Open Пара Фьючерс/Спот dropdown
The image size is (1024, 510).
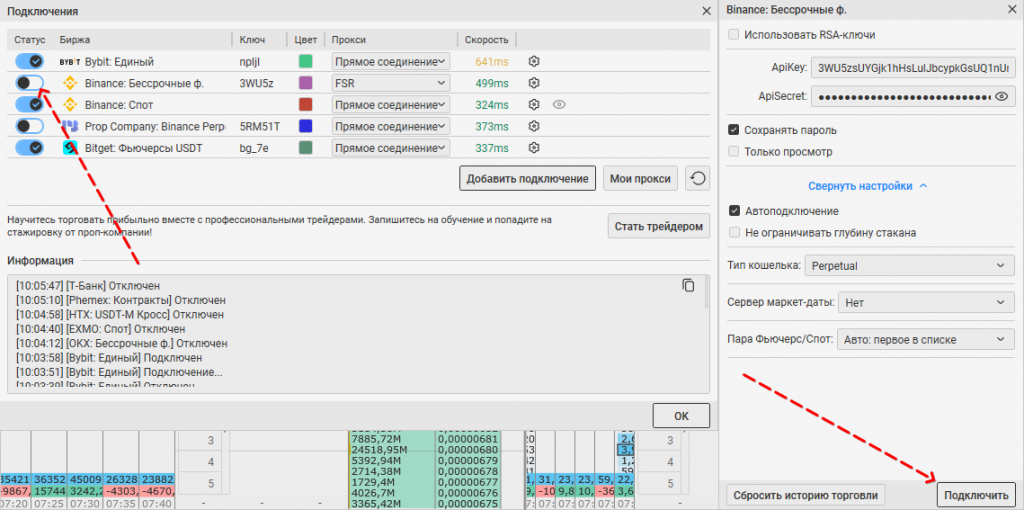[x=925, y=339]
